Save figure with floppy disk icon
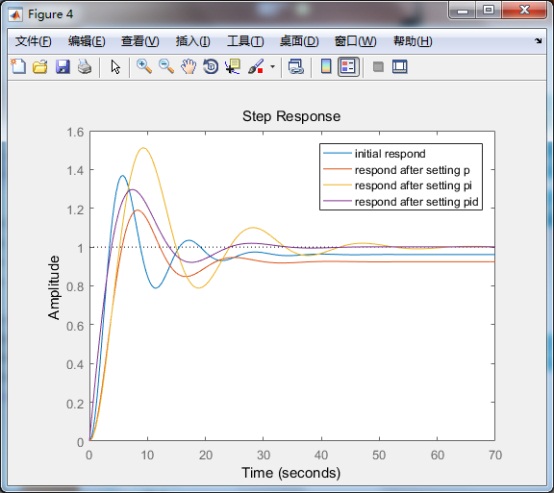Screen dimensions: 554x493 tap(63, 66)
